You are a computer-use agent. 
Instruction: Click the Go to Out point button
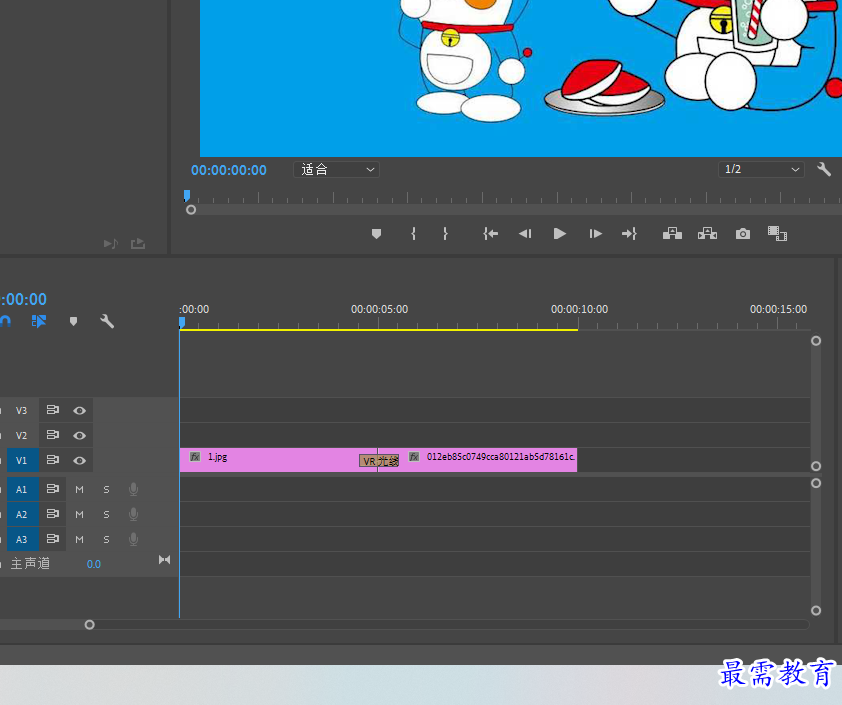coord(629,234)
